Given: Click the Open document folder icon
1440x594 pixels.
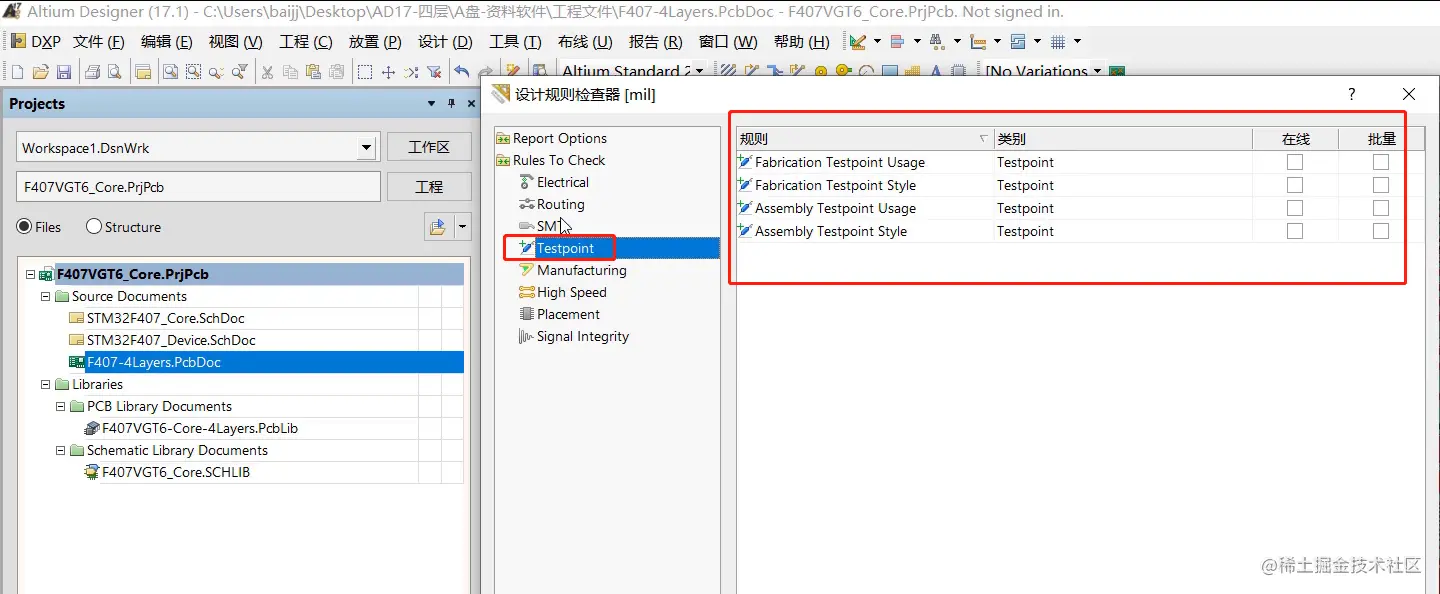Looking at the screenshot, I should point(41,72).
